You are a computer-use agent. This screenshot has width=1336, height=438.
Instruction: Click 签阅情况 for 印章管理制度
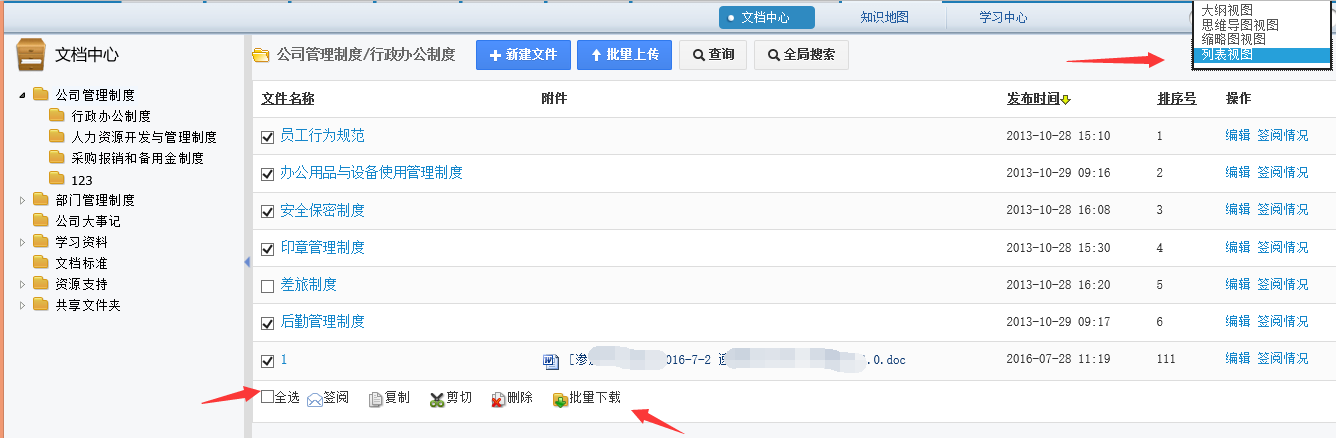1282,247
